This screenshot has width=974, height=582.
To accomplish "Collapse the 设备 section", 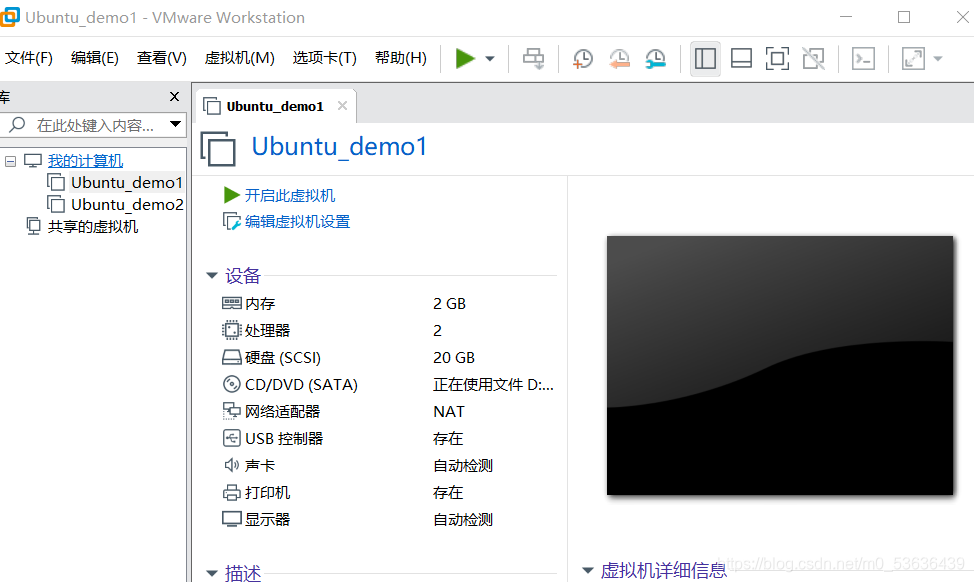I will coord(211,275).
